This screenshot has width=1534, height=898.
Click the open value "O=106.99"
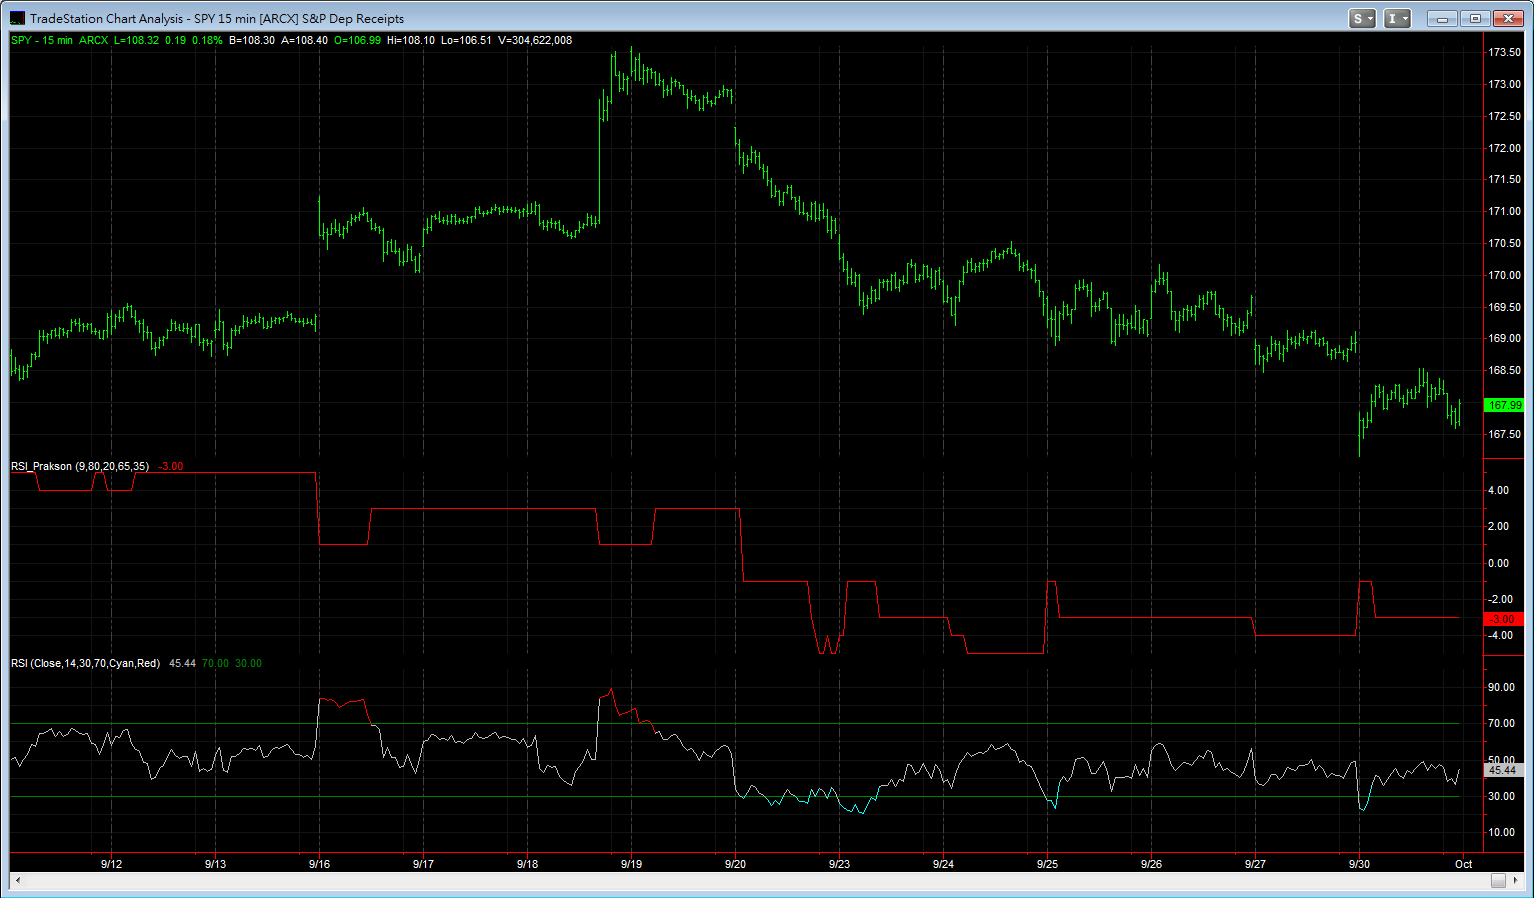(x=357, y=41)
